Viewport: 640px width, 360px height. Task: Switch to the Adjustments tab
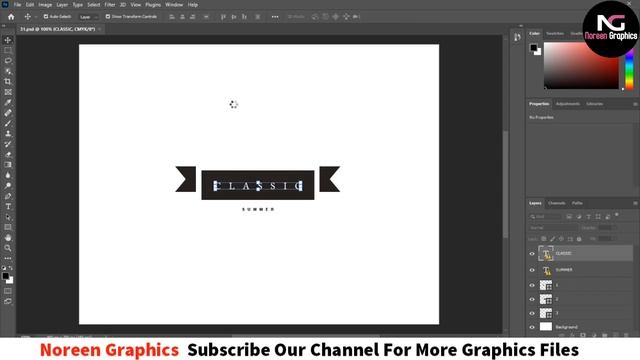click(x=568, y=104)
